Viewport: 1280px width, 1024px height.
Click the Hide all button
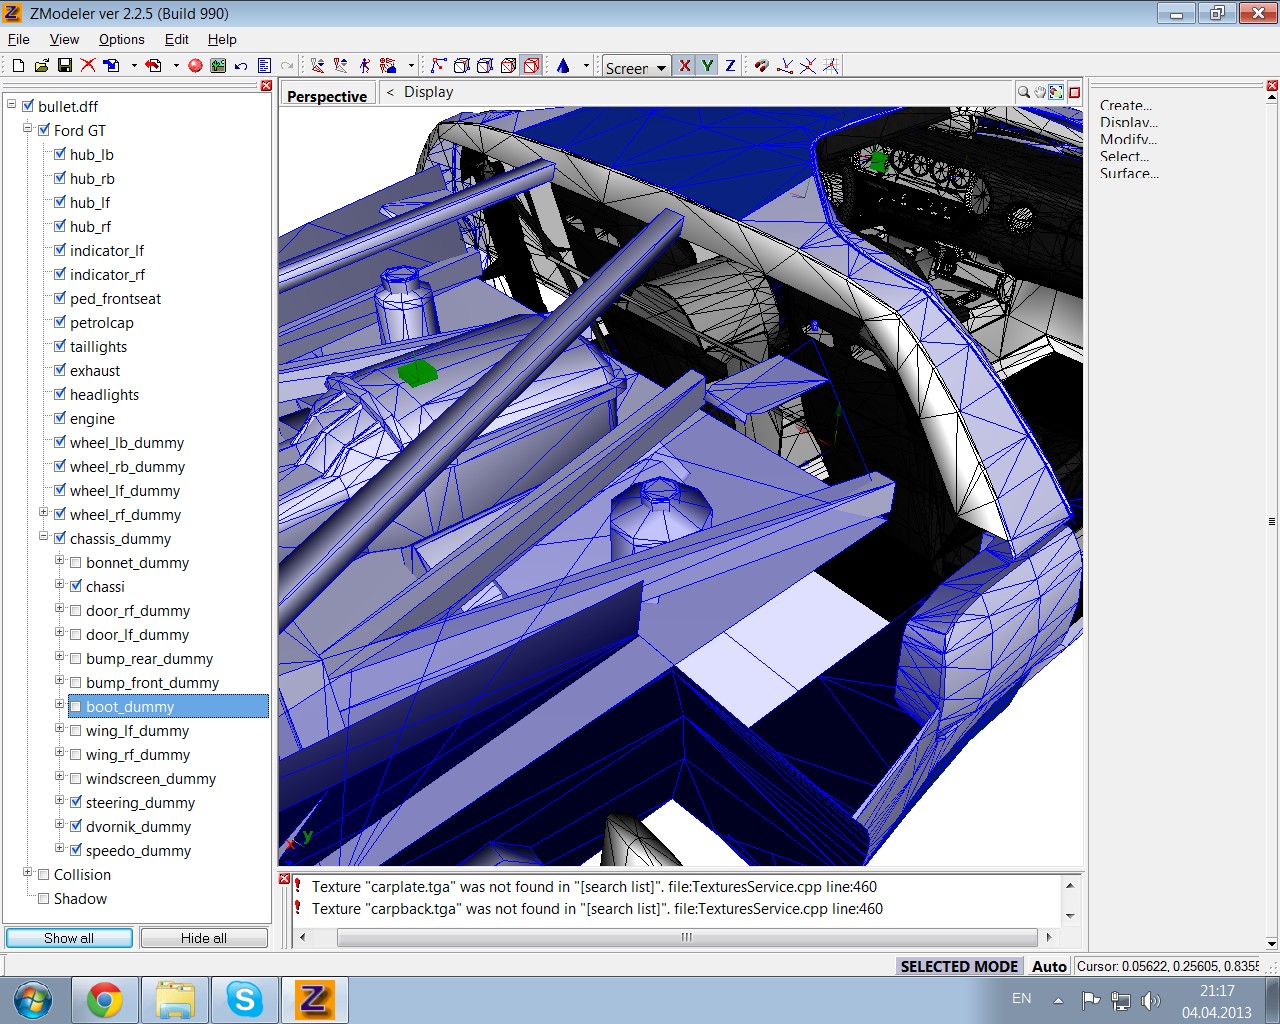[x=204, y=938]
